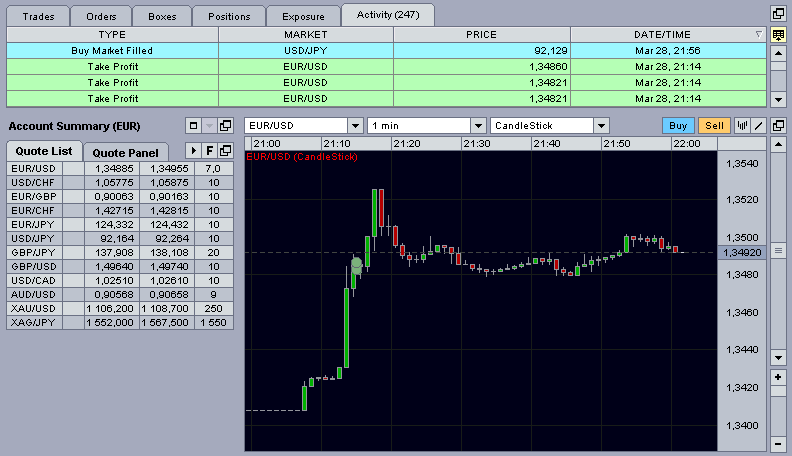Select the EUR/CHF quote row
The image size is (792, 456).
coord(120,211)
